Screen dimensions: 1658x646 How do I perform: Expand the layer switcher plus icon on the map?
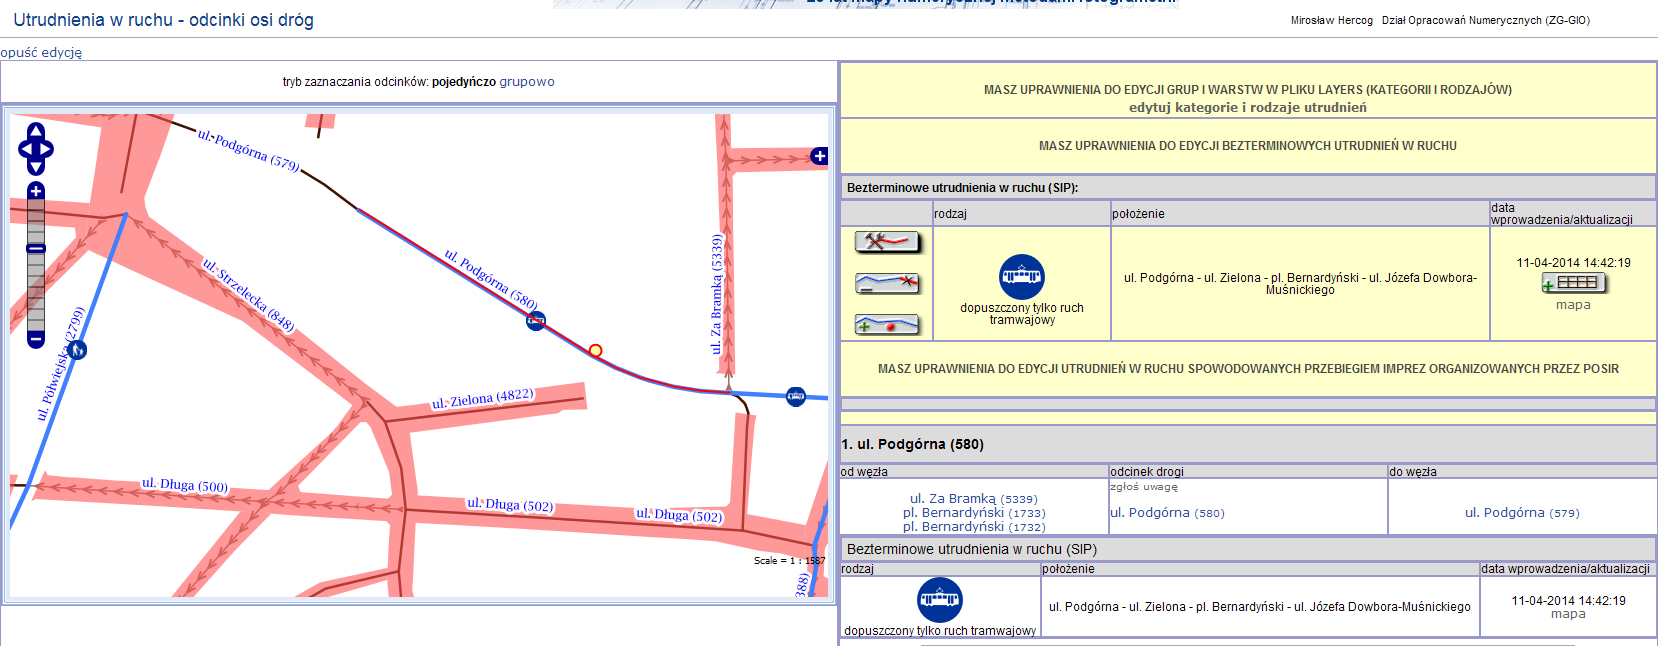coord(819,156)
